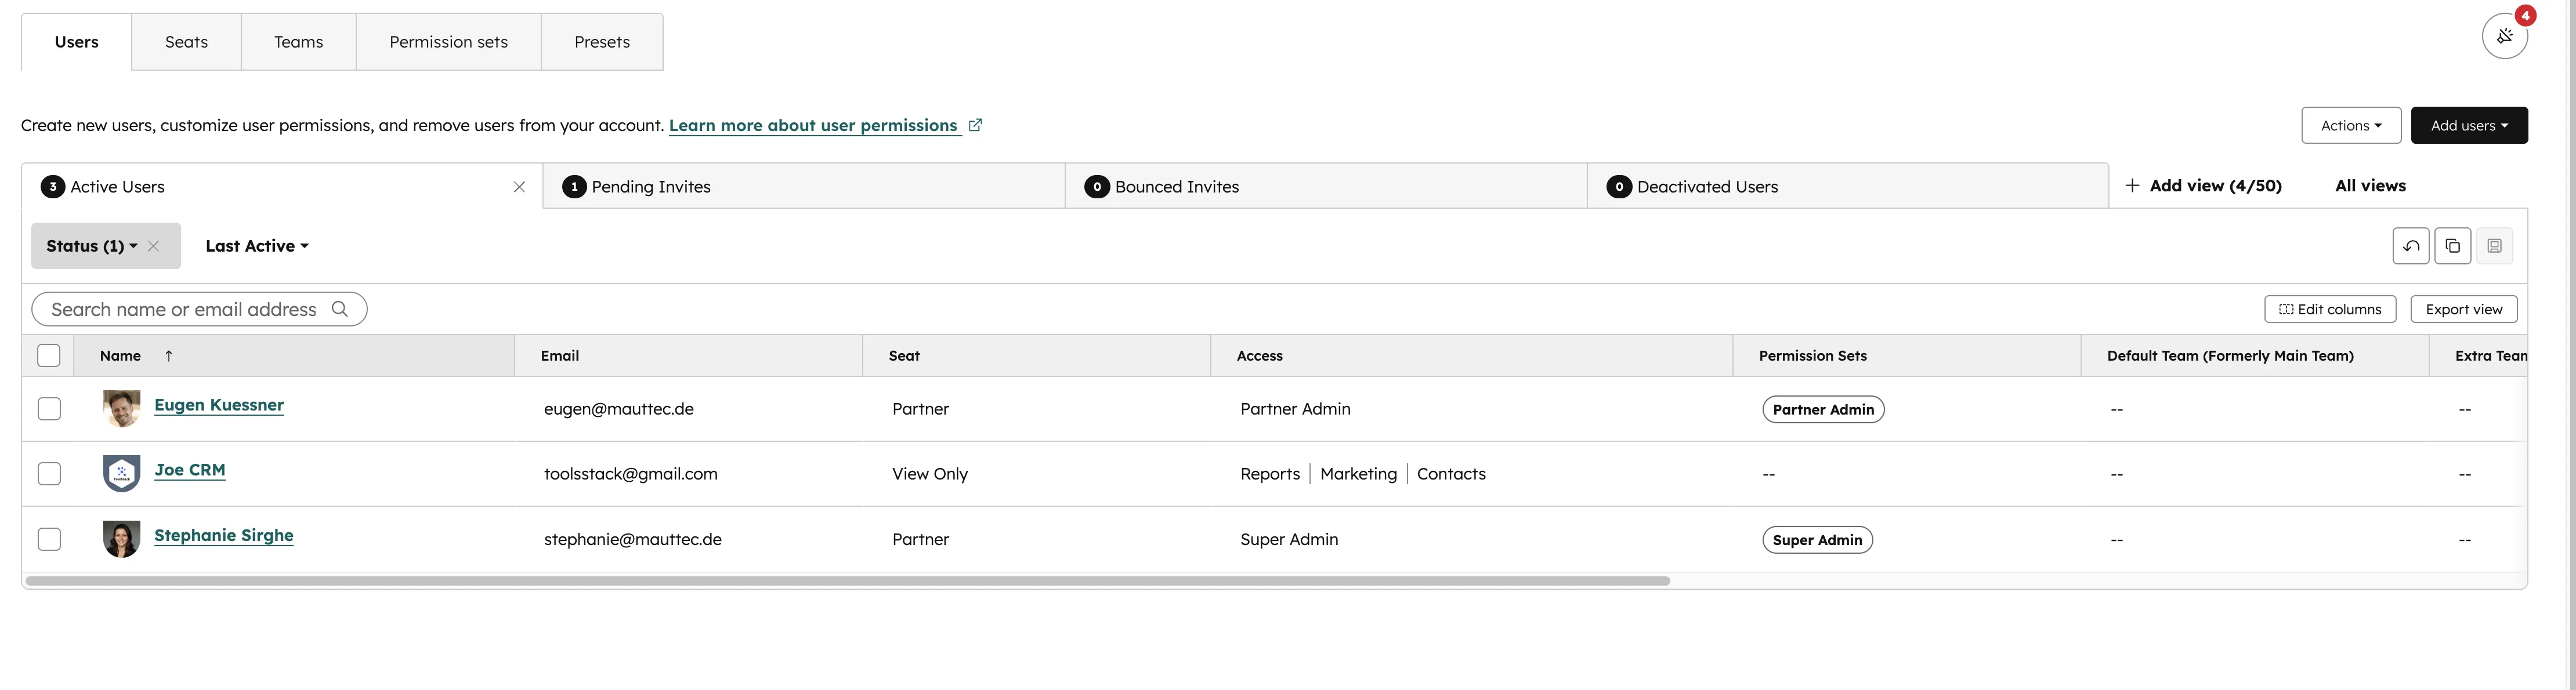Expand the Last Active filter dropdown

[x=256, y=245]
